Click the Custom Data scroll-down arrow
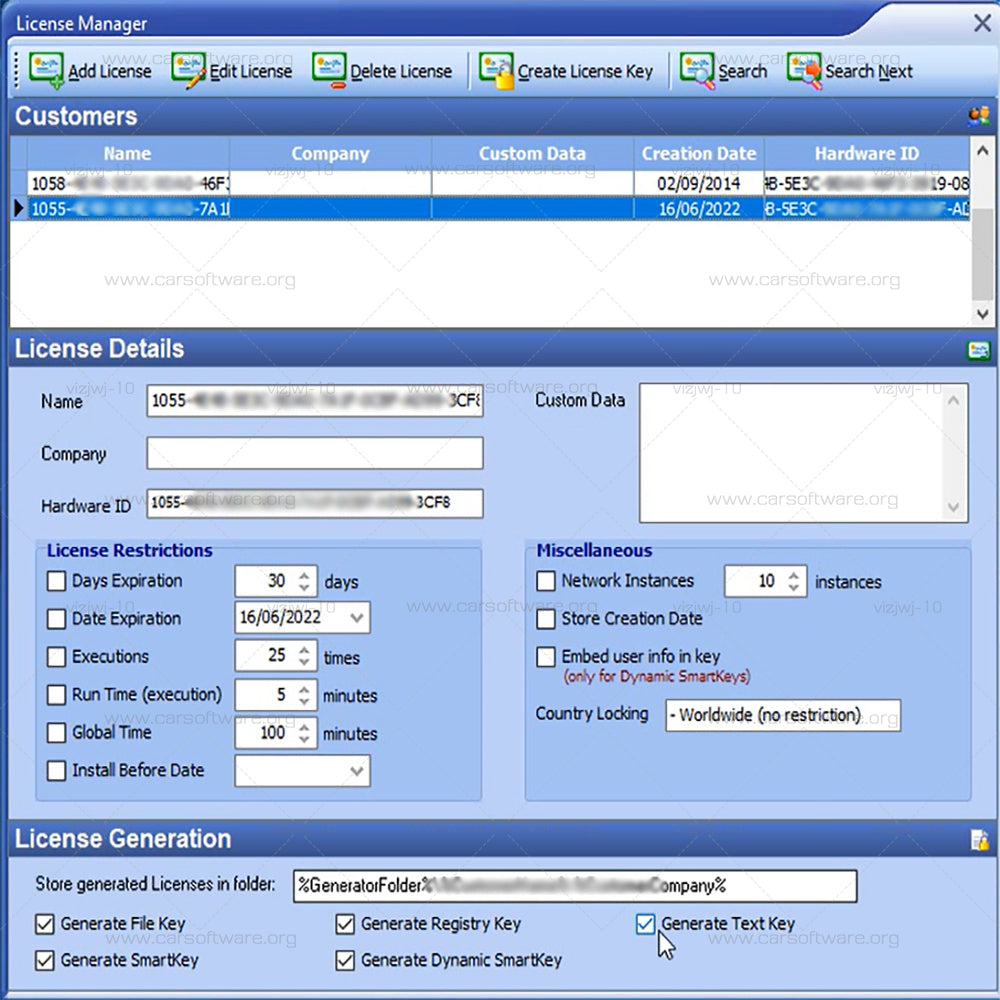This screenshot has width=1000, height=1000. tap(953, 507)
